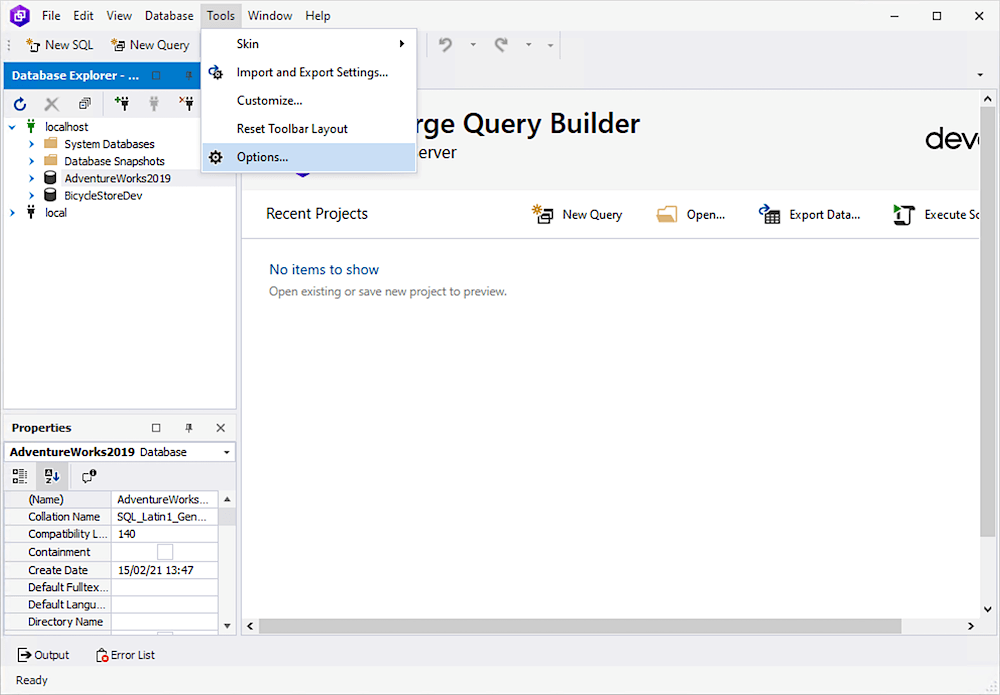Click the vertical scrollbar down arrow on start page

(x=987, y=609)
